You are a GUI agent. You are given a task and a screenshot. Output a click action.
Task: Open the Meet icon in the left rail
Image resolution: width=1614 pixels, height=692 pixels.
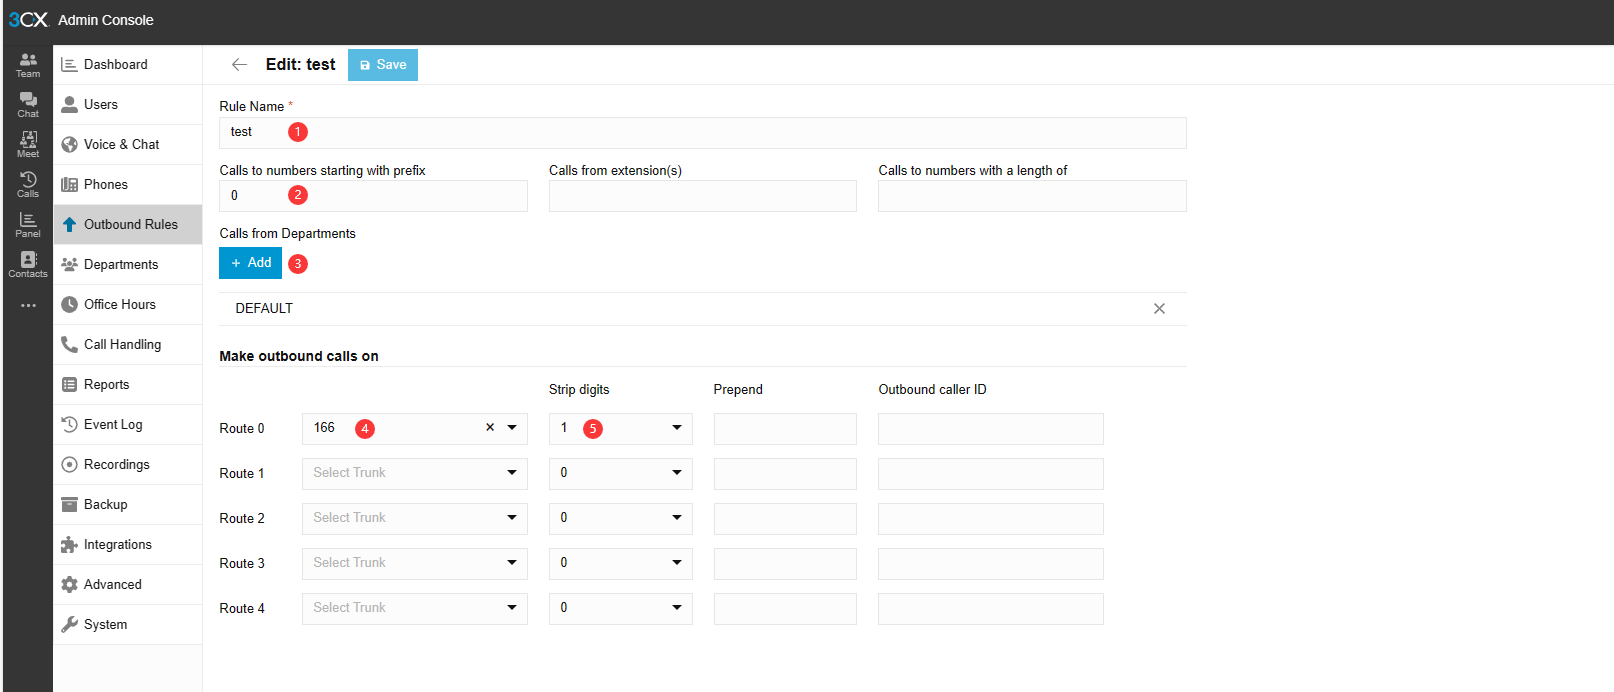pos(28,145)
